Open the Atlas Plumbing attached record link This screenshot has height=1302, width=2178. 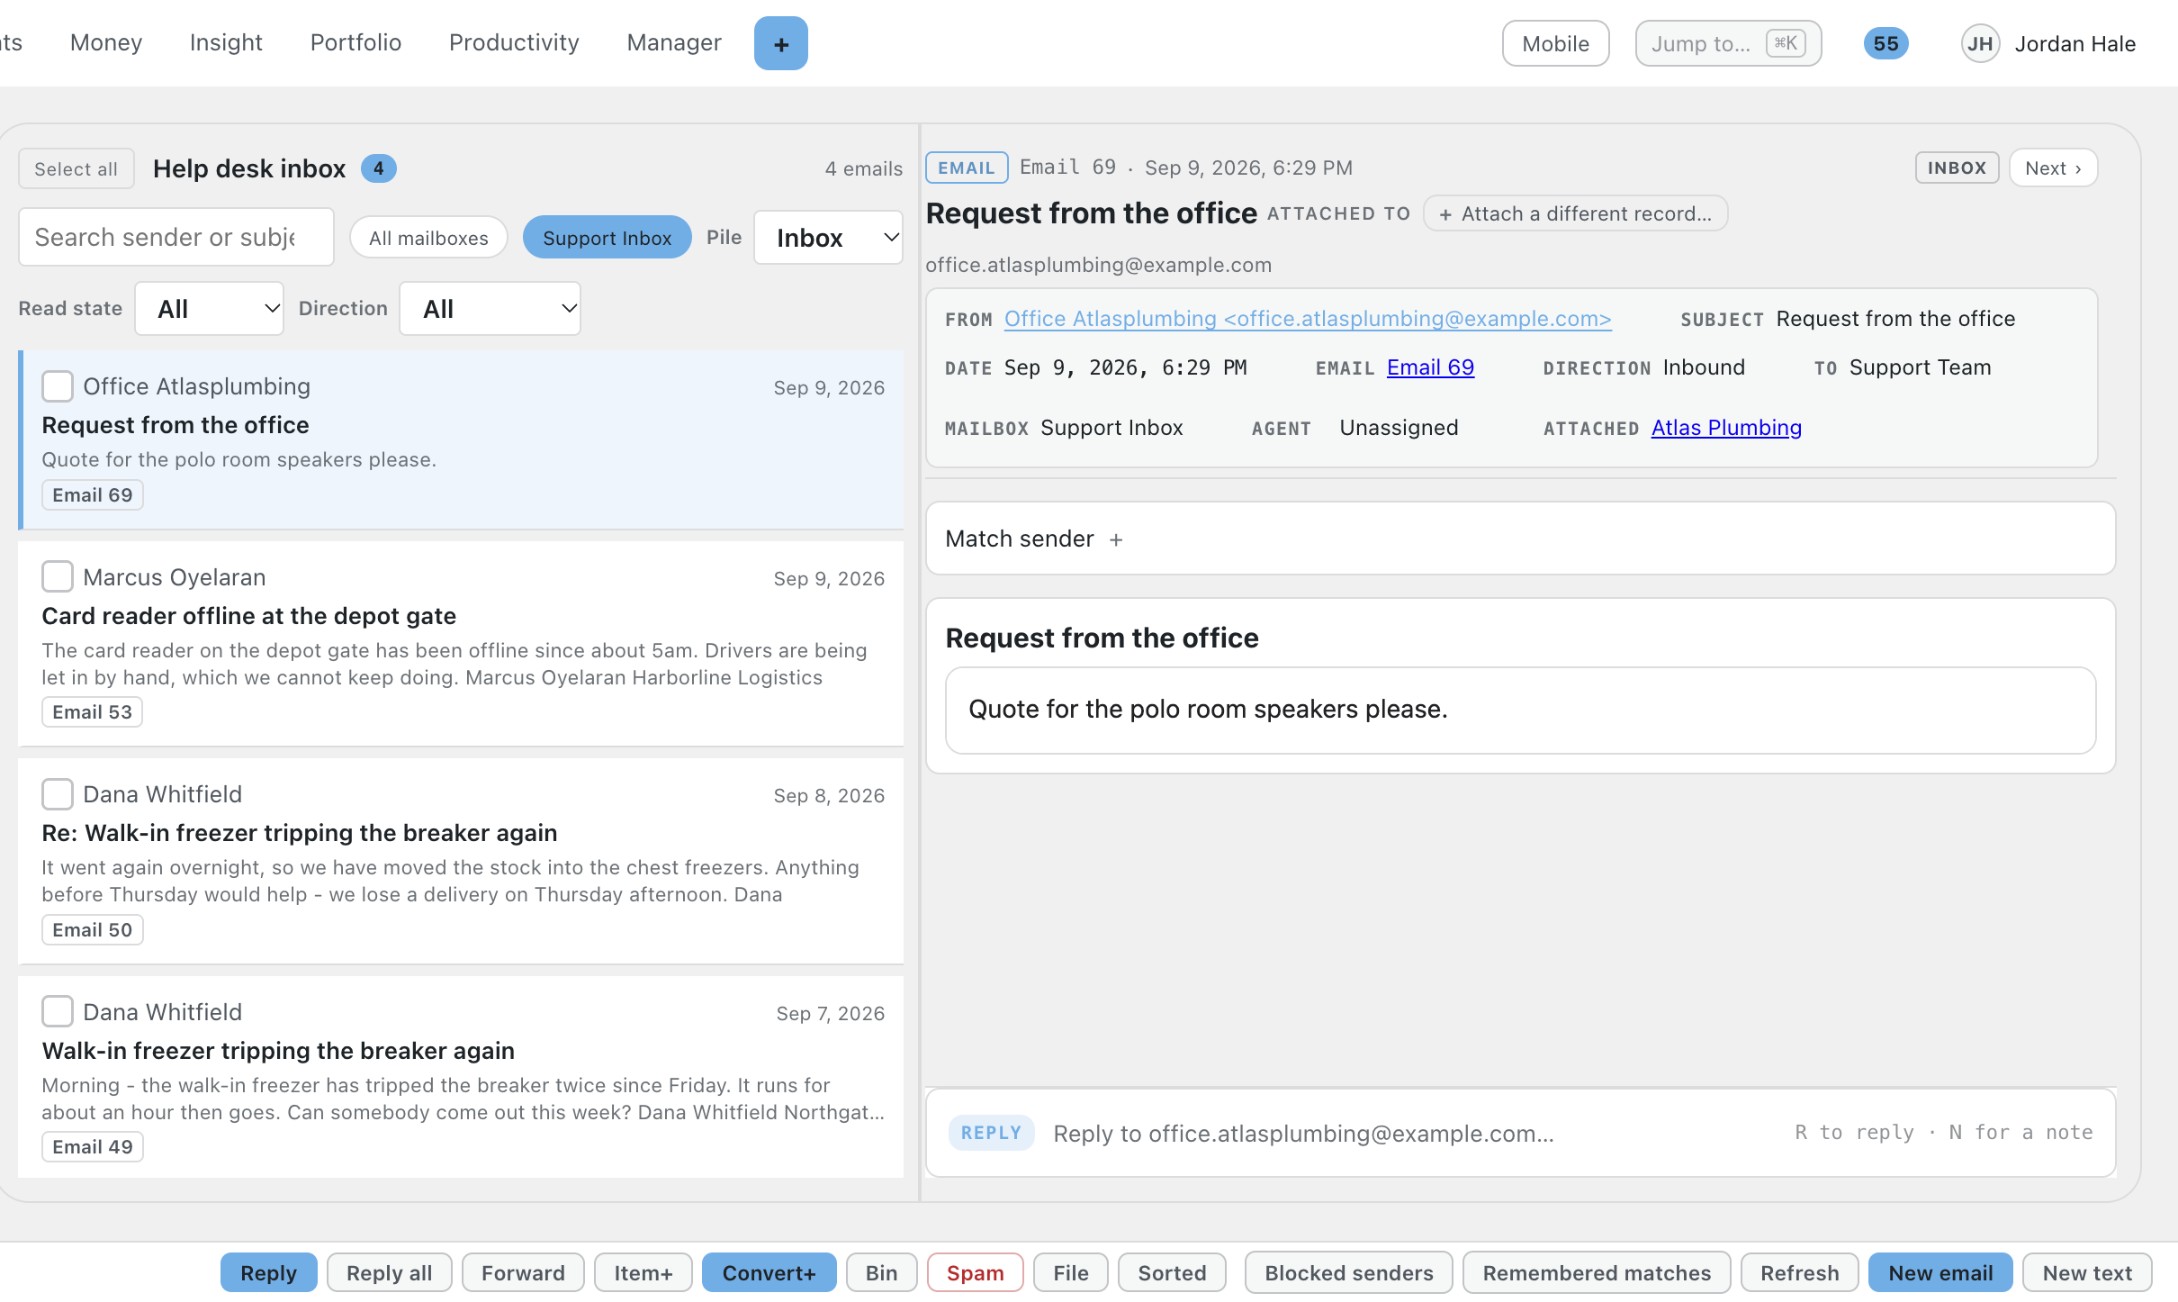(x=1726, y=428)
